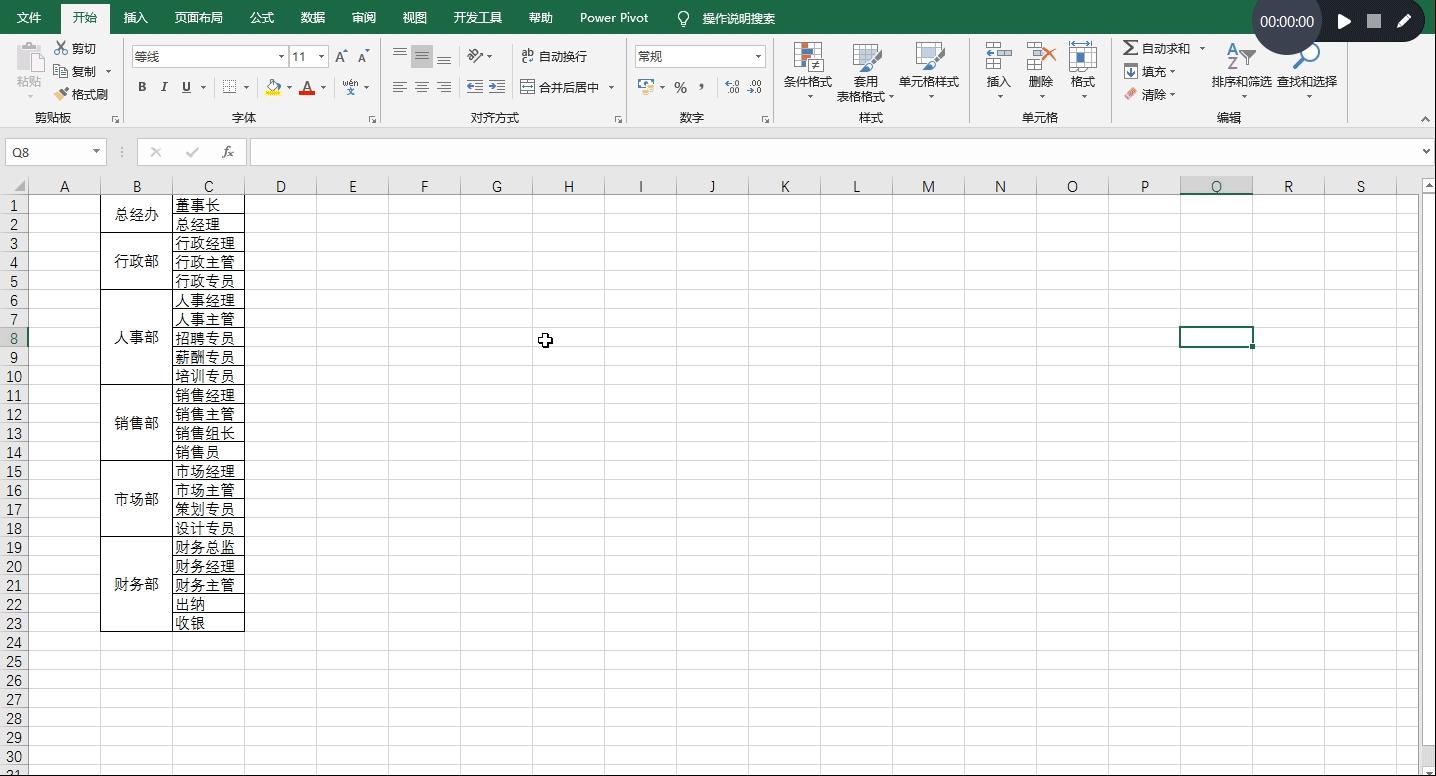Open the font name dropdown (等线)
Image resolution: width=1436 pixels, height=776 pixels.
[281, 57]
